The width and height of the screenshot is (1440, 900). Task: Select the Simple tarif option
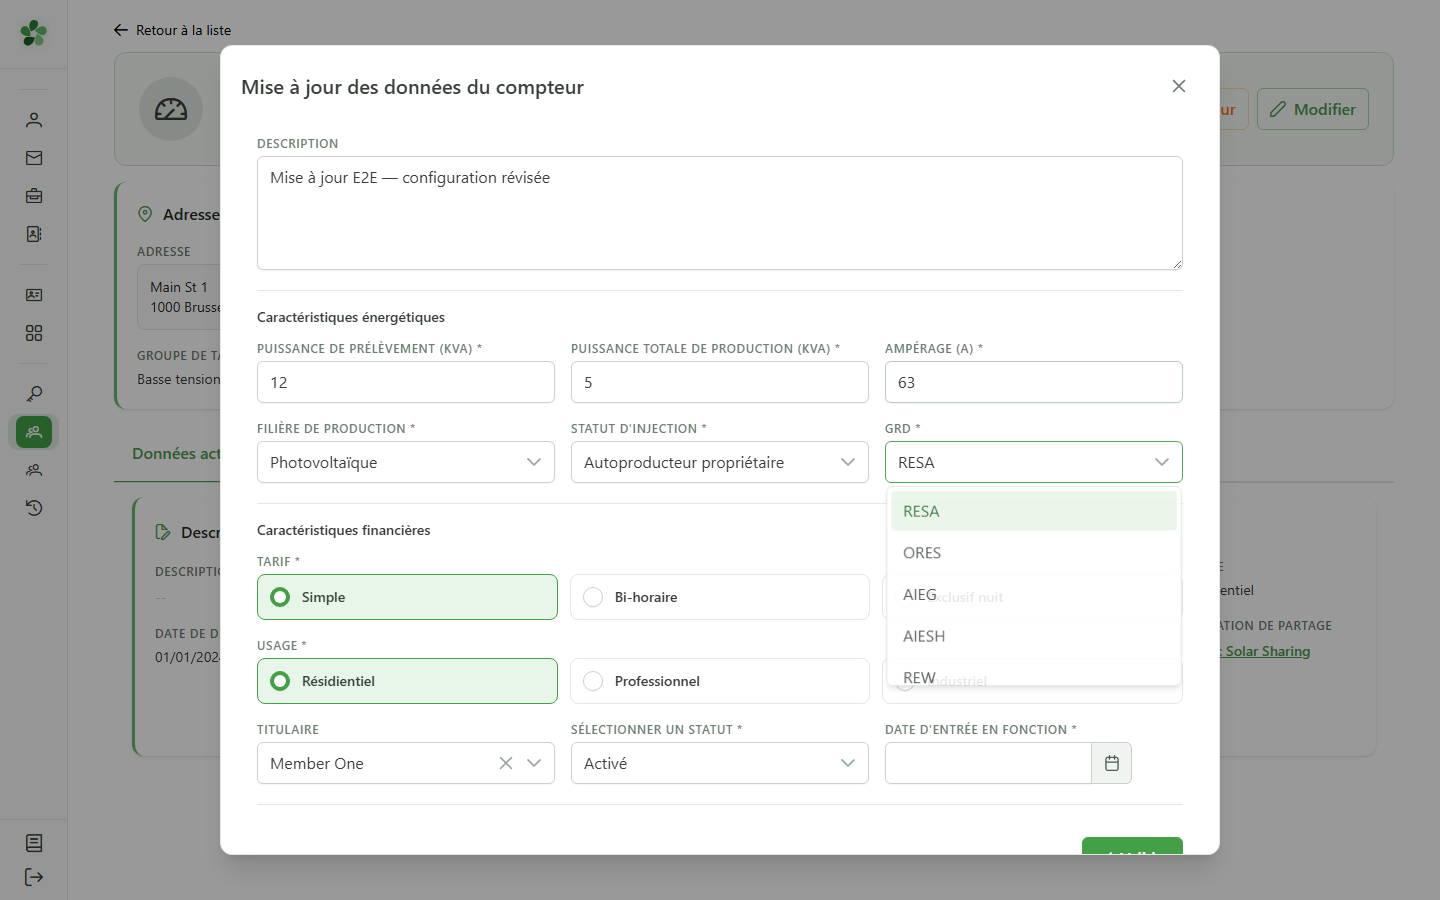click(407, 597)
